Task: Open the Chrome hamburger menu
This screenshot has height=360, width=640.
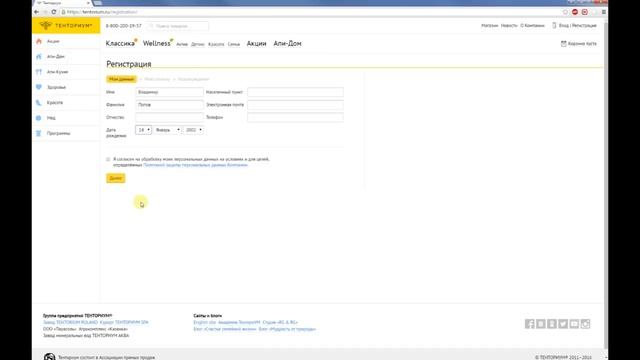Action: (x=604, y=12)
